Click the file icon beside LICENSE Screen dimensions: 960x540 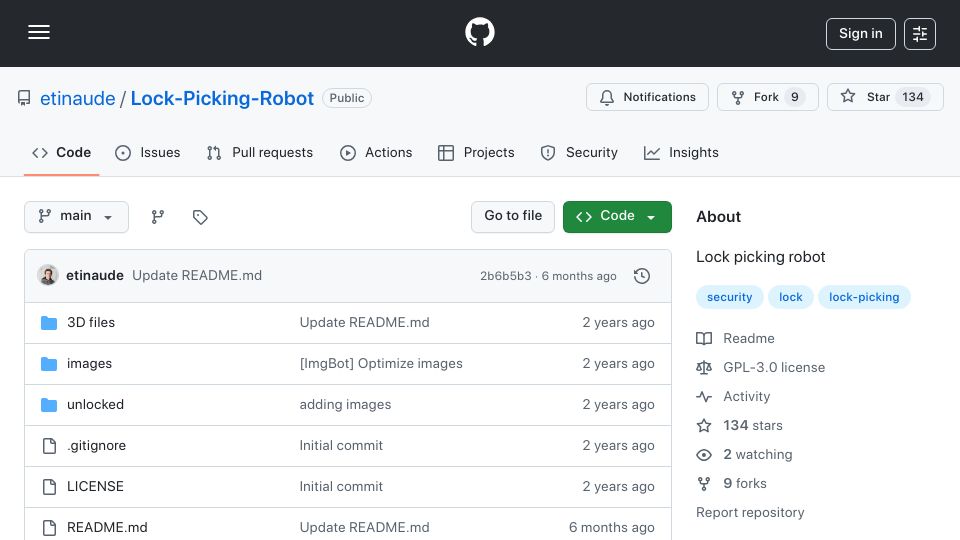click(x=49, y=487)
